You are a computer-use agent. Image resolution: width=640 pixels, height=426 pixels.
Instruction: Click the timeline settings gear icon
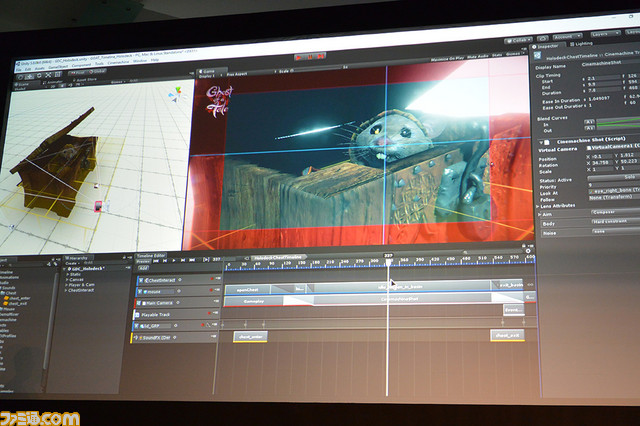528,251
